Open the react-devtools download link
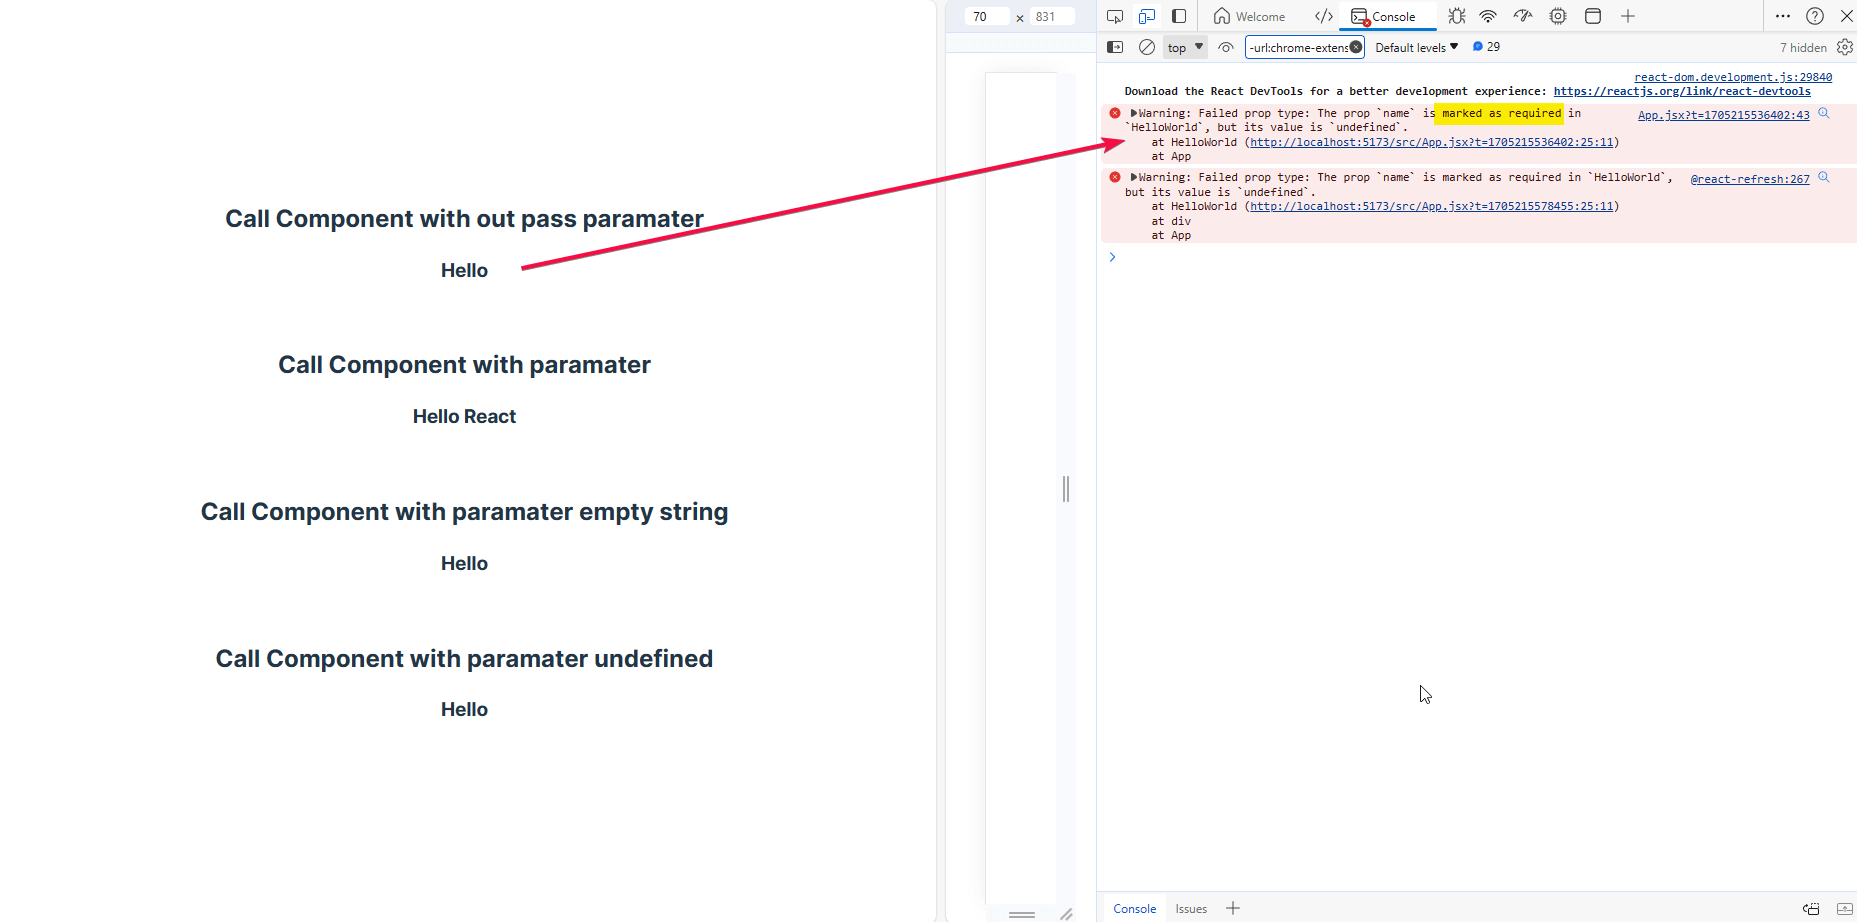The image size is (1857, 922). click(1681, 90)
